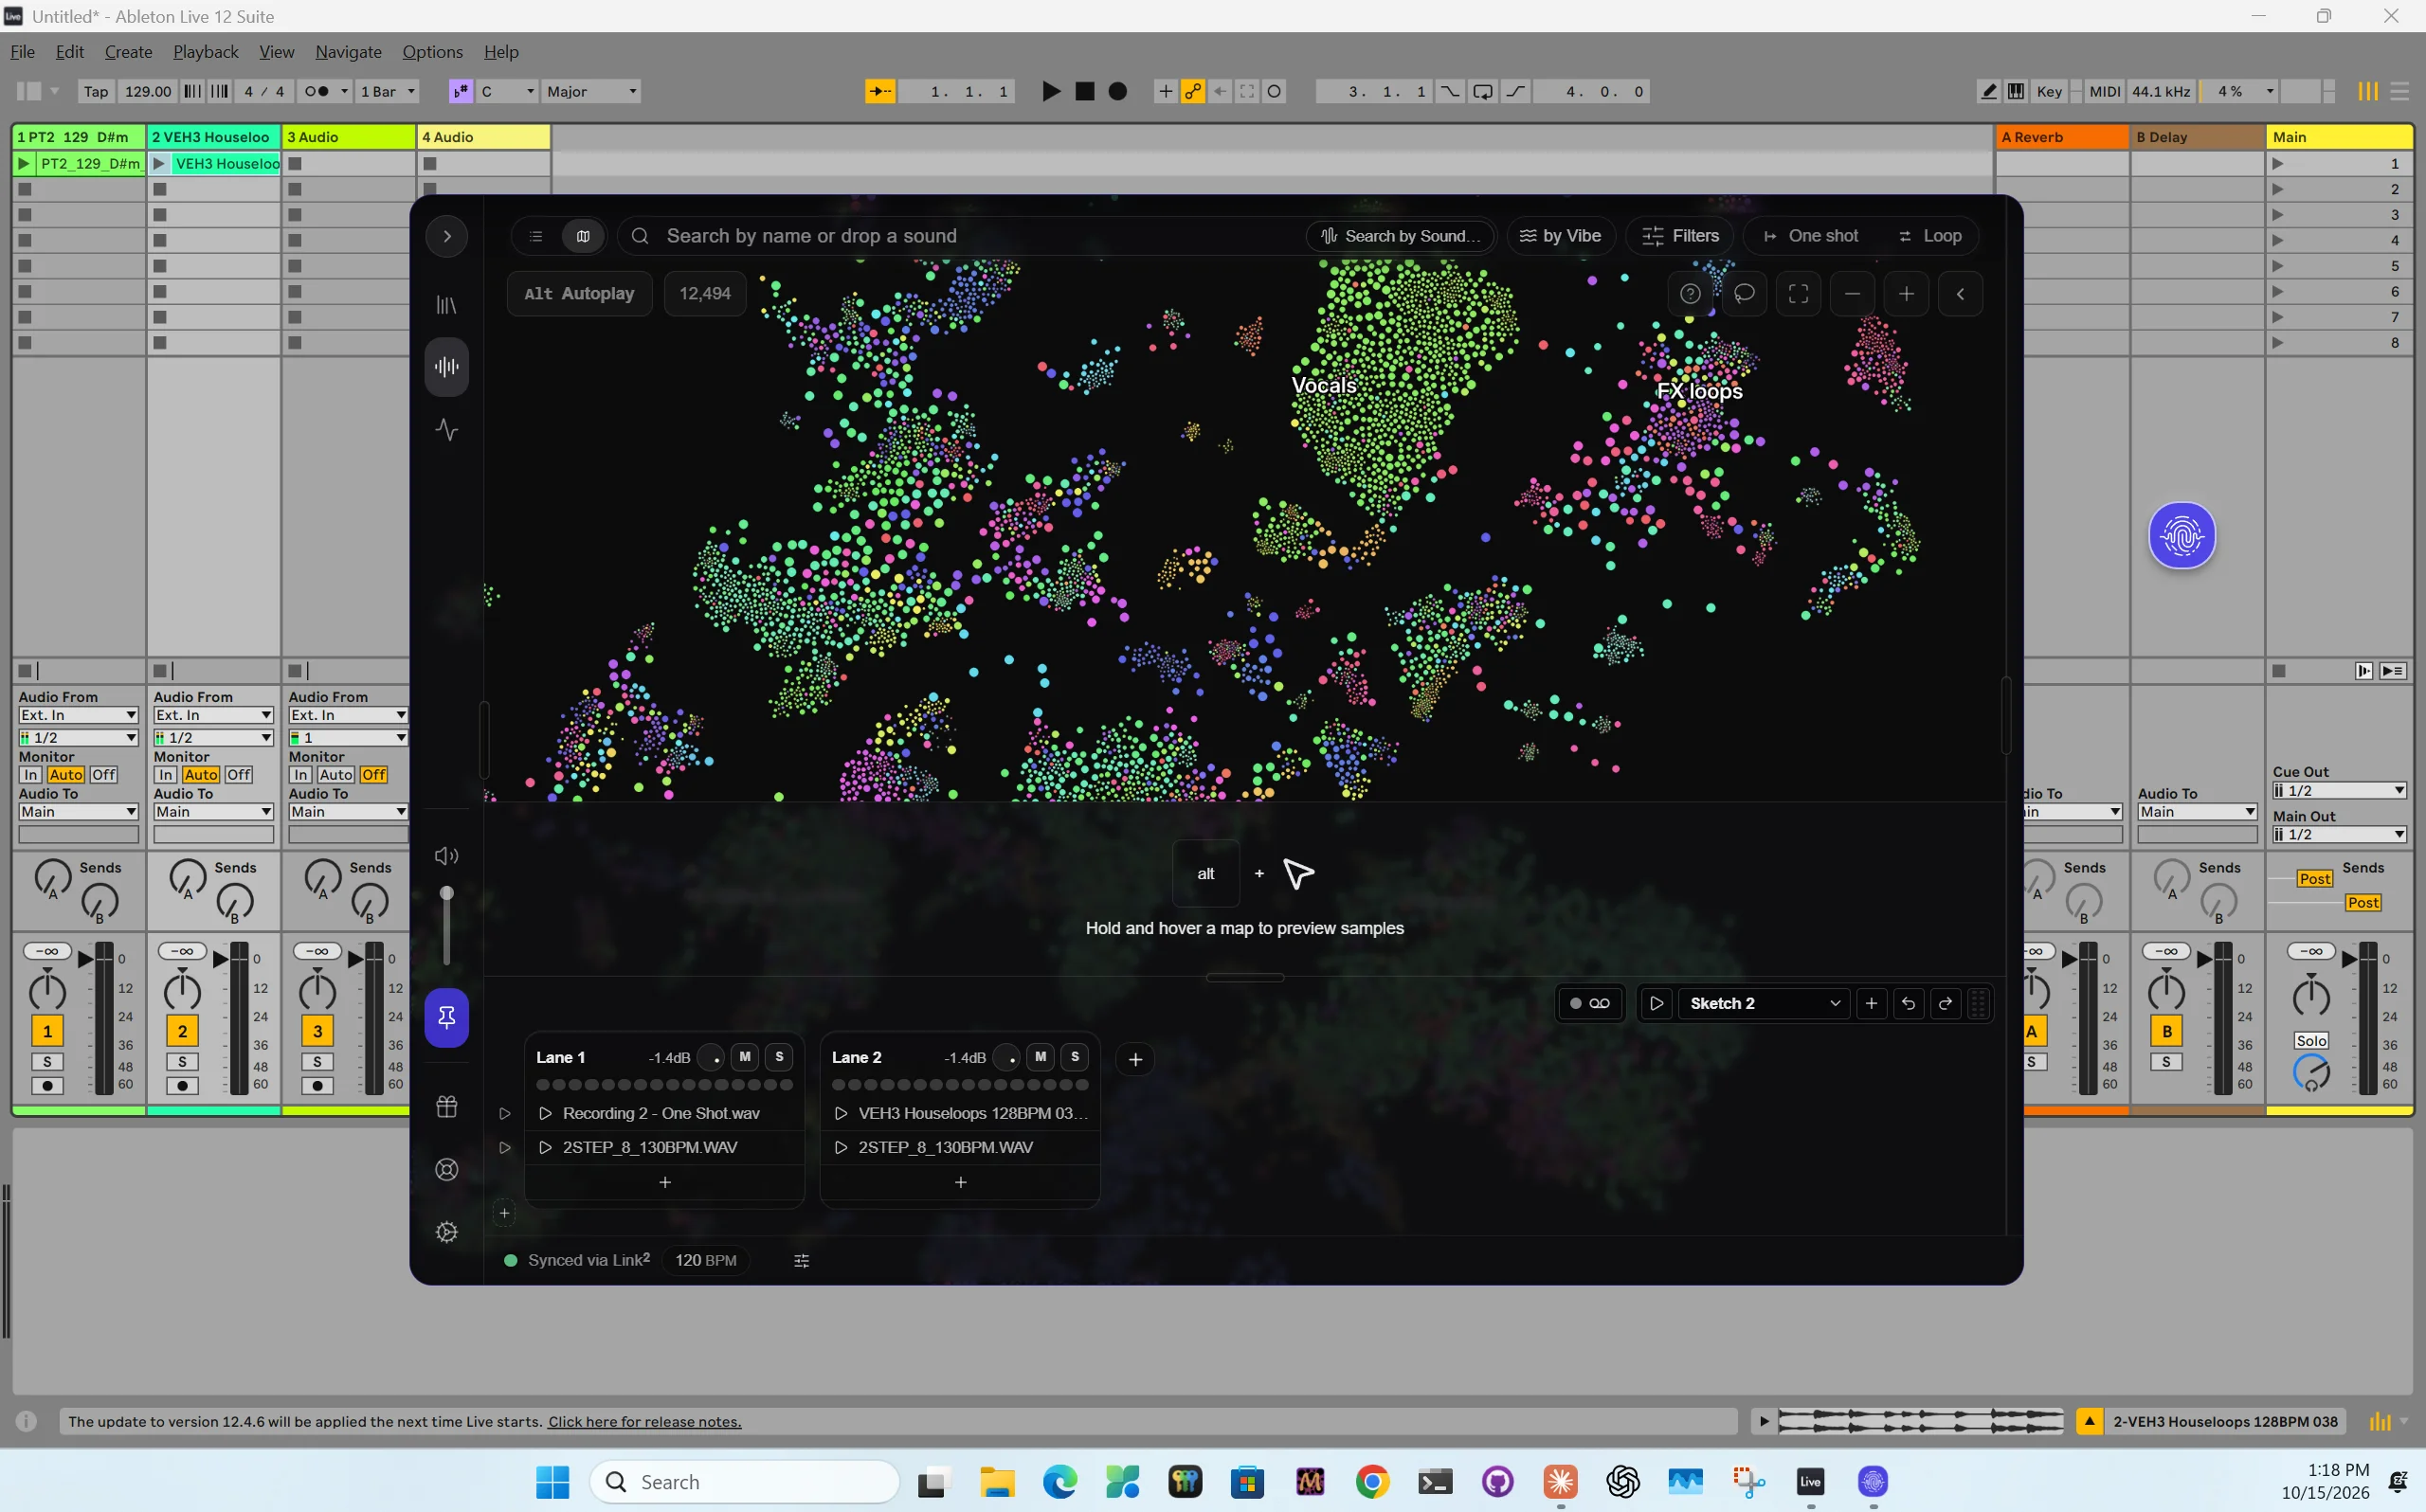
Task: Open the Create menu
Action: (x=128, y=52)
